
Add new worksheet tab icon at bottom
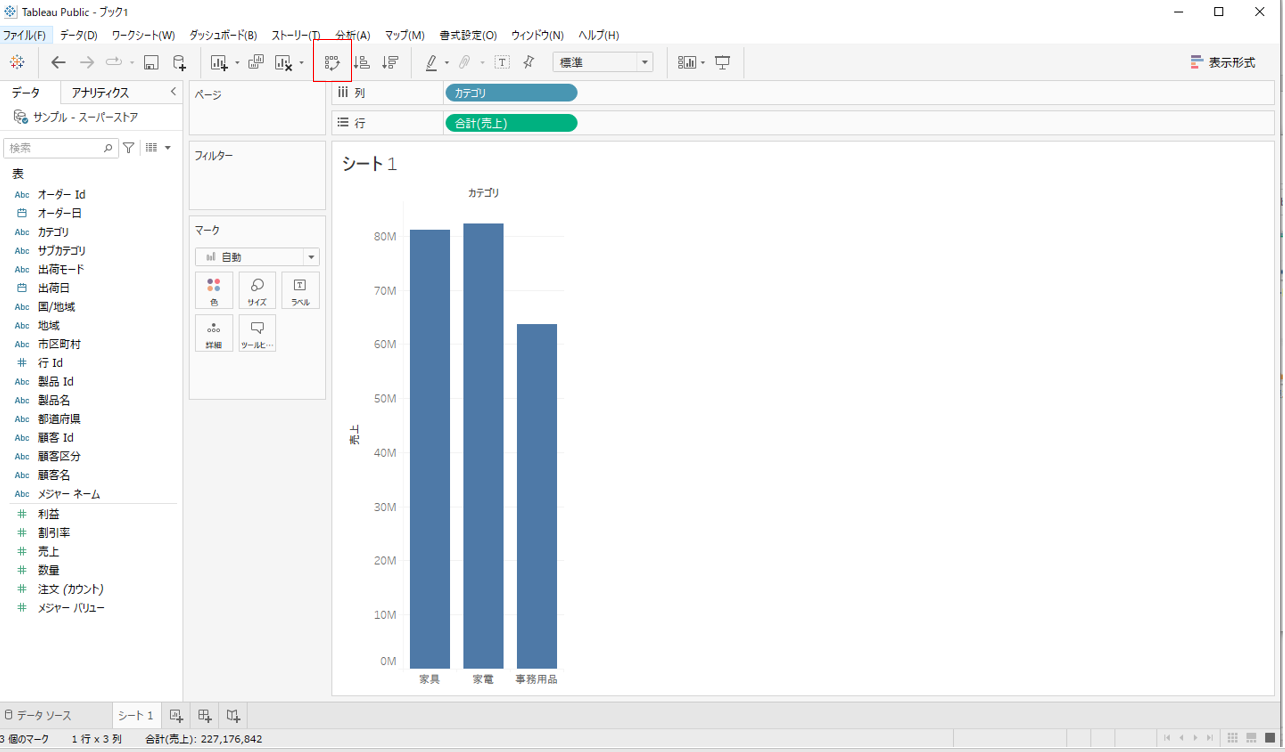[x=176, y=715]
